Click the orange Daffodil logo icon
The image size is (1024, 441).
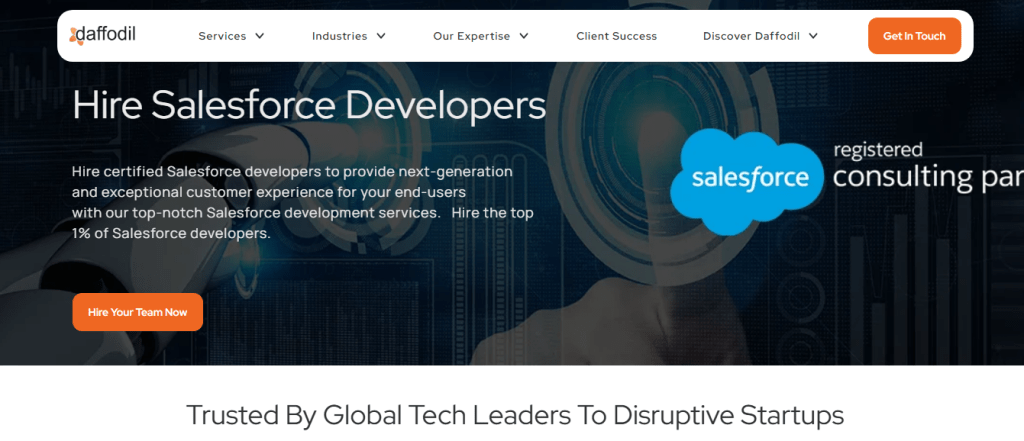(x=76, y=37)
